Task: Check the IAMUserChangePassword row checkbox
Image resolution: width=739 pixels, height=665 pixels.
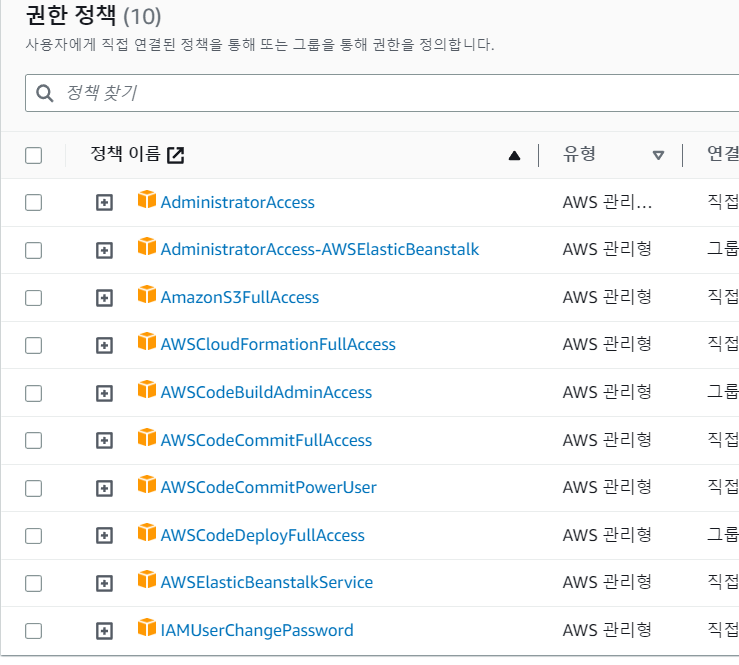Action: 33,631
